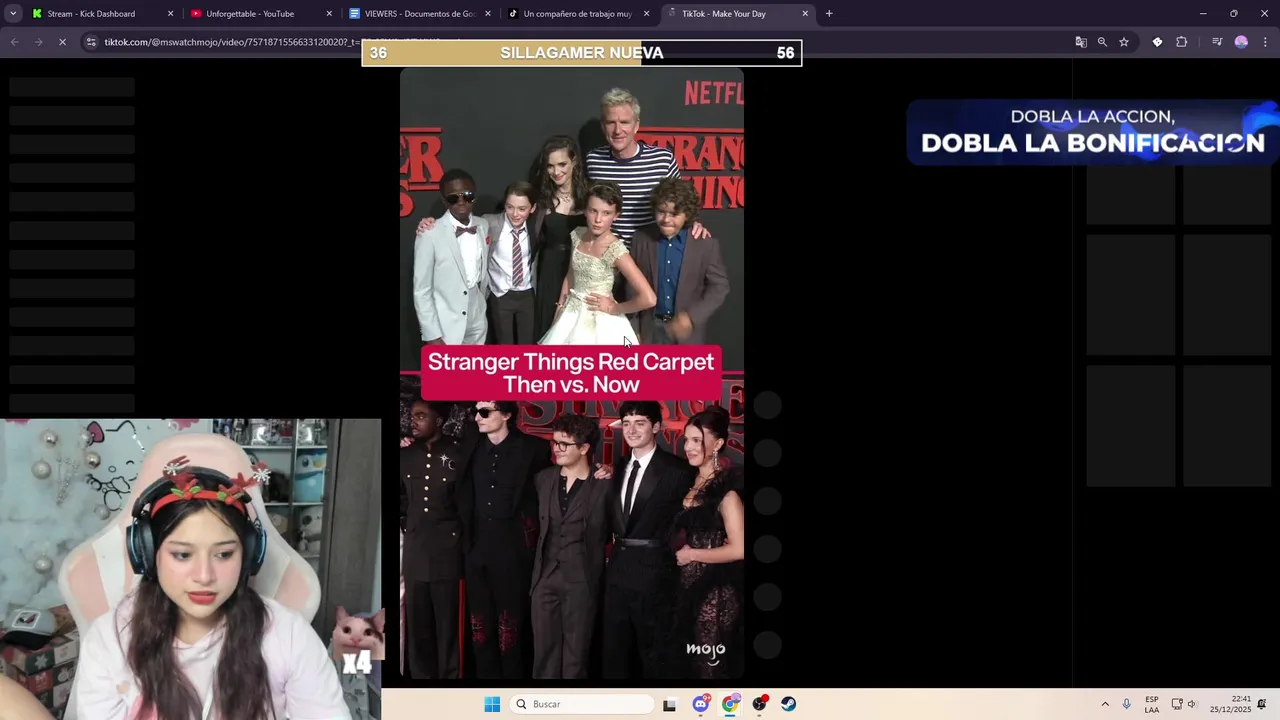
Task: Open the notifications bell icon
Action: (1263, 704)
